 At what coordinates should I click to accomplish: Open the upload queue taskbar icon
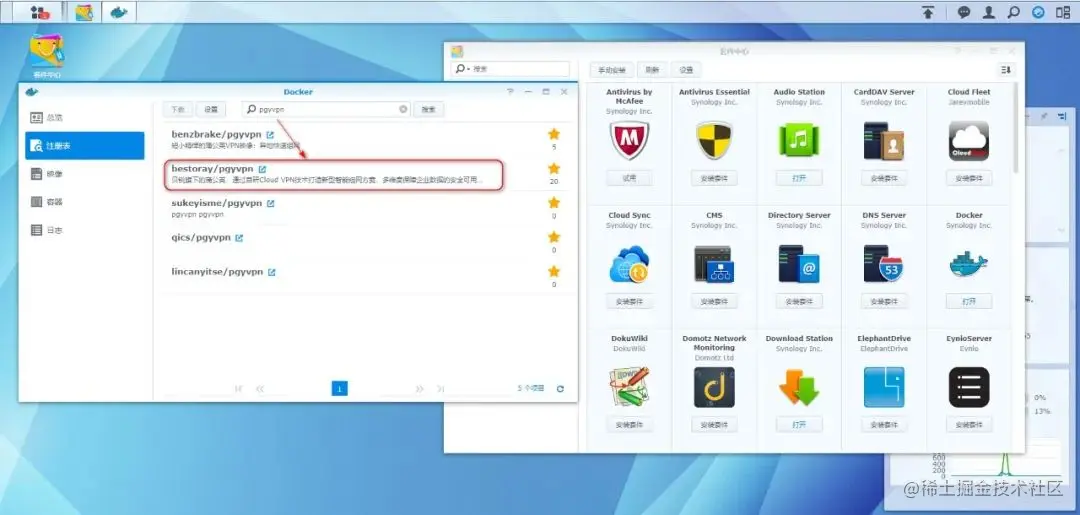pos(928,12)
